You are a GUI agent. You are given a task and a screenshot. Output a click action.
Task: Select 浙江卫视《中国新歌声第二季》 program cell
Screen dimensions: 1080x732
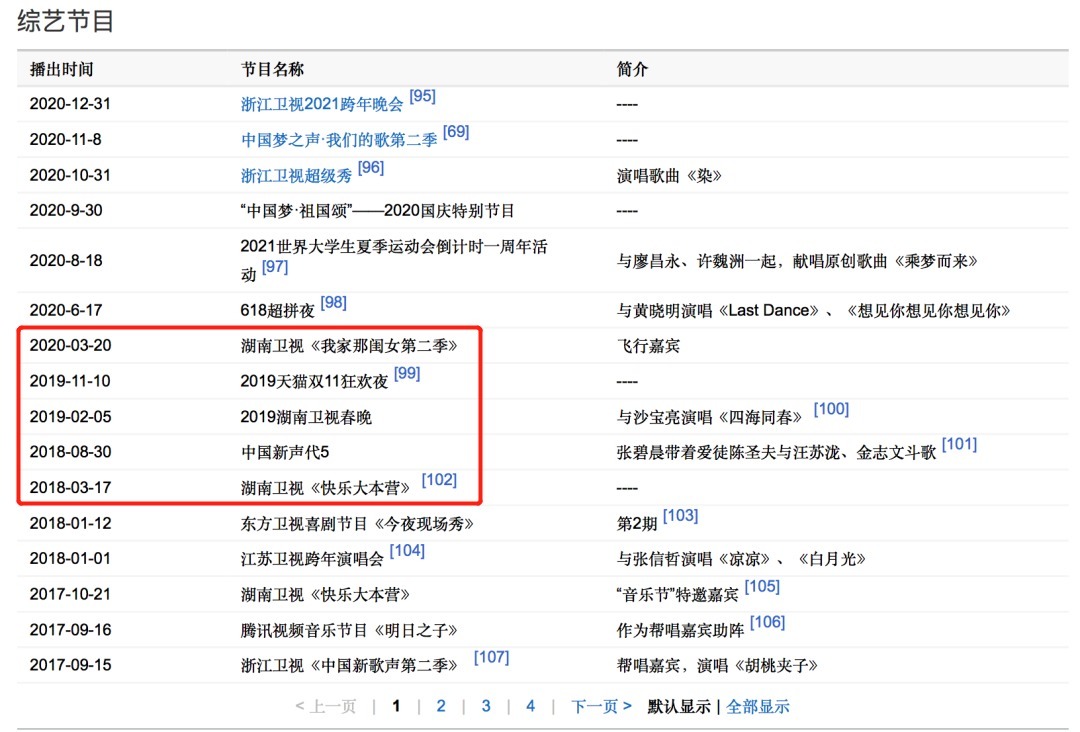point(349,665)
